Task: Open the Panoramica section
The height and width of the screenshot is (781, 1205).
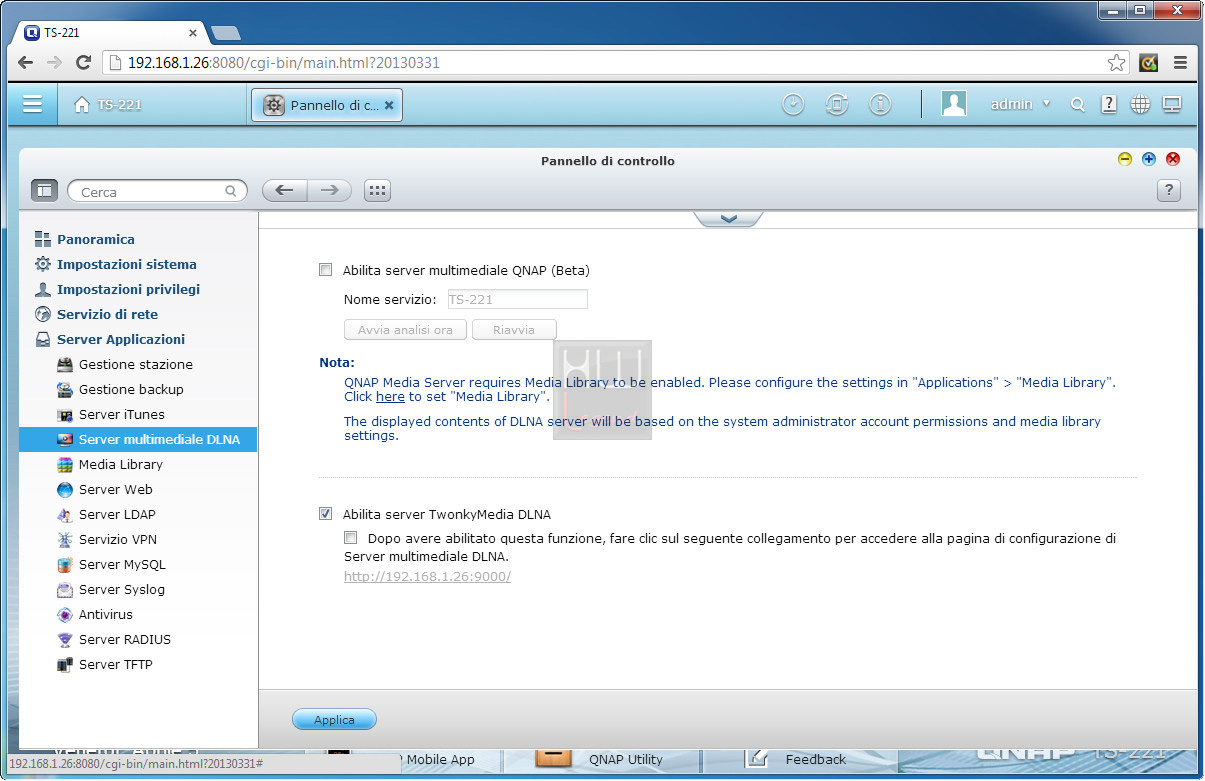Action: point(96,239)
